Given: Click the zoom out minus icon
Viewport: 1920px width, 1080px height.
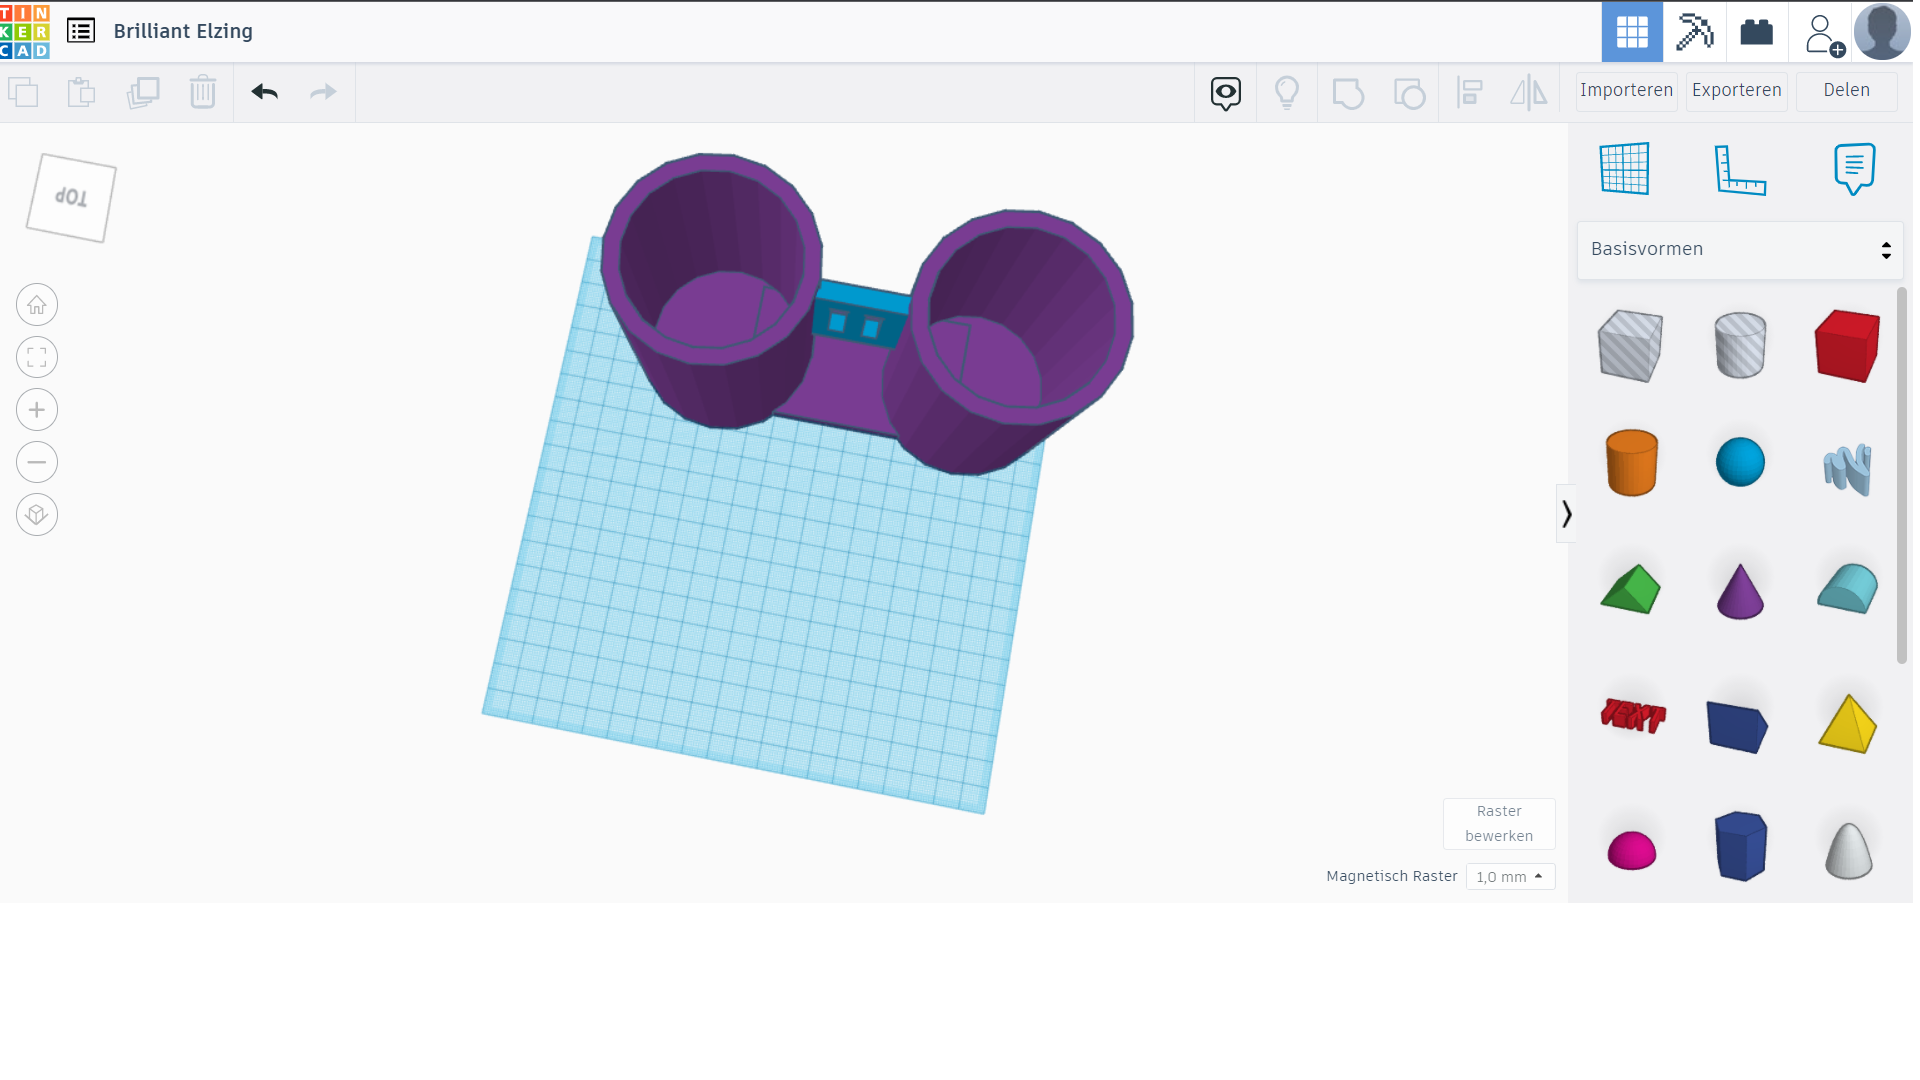Looking at the screenshot, I should pos(37,462).
